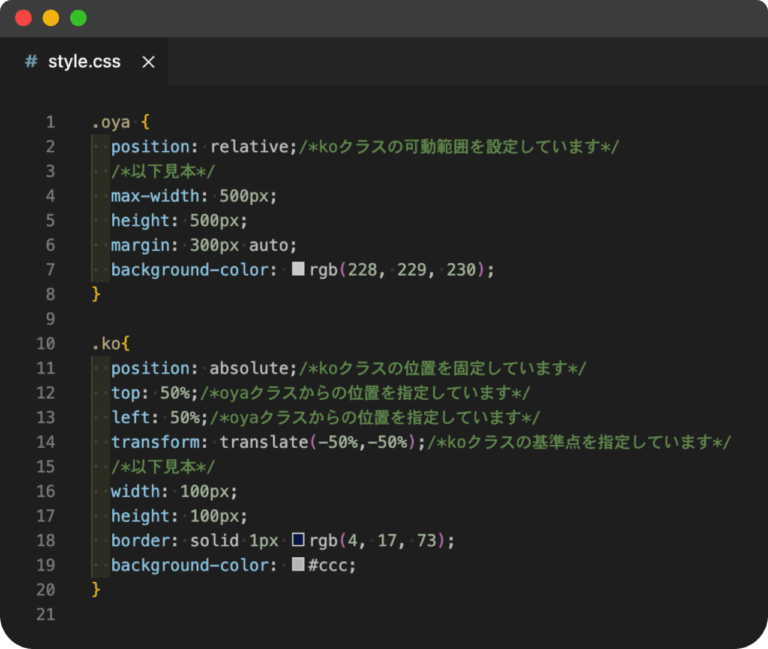Switch to the style.css tab

click(x=84, y=62)
